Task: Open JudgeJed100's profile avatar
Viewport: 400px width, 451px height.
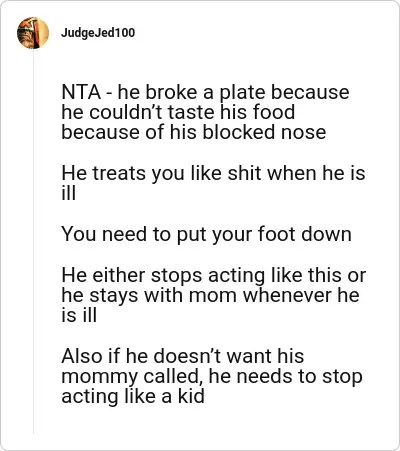Action: click(x=33, y=33)
